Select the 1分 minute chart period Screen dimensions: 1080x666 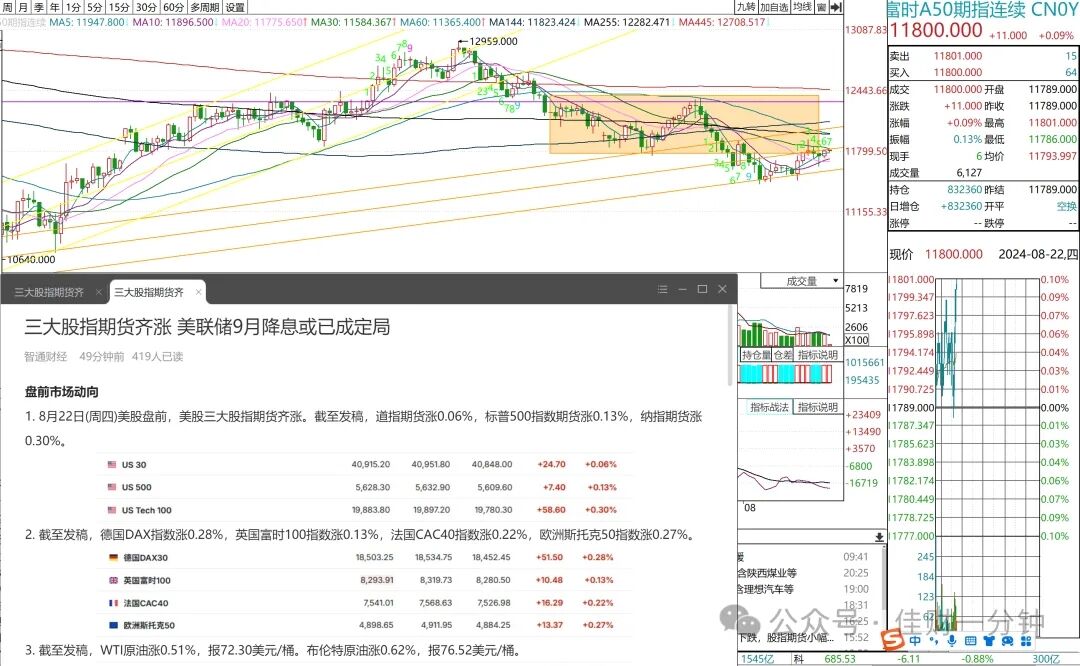coord(73,7)
